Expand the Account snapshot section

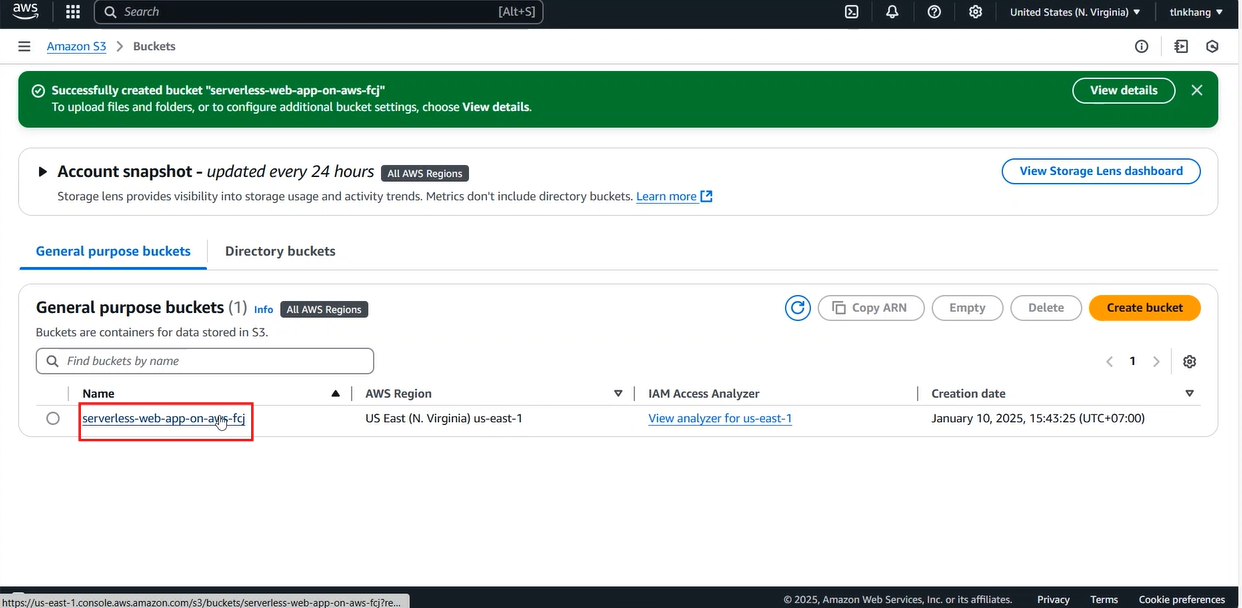click(x=43, y=172)
